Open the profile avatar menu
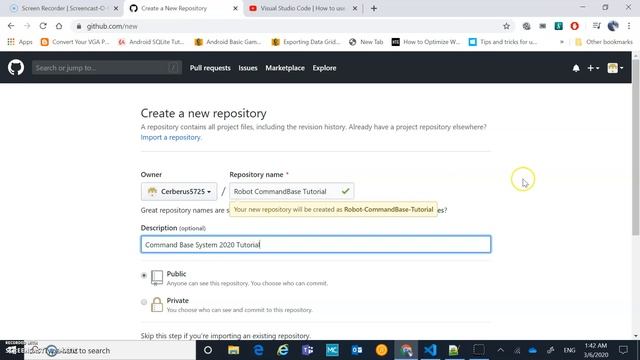640x360 pixels. (x=615, y=68)
